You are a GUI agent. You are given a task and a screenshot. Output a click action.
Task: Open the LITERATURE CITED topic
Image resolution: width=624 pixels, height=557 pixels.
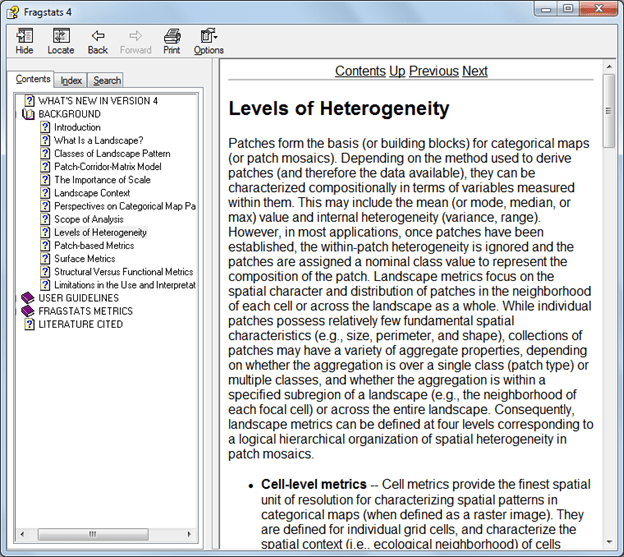[x=80, y=324]
